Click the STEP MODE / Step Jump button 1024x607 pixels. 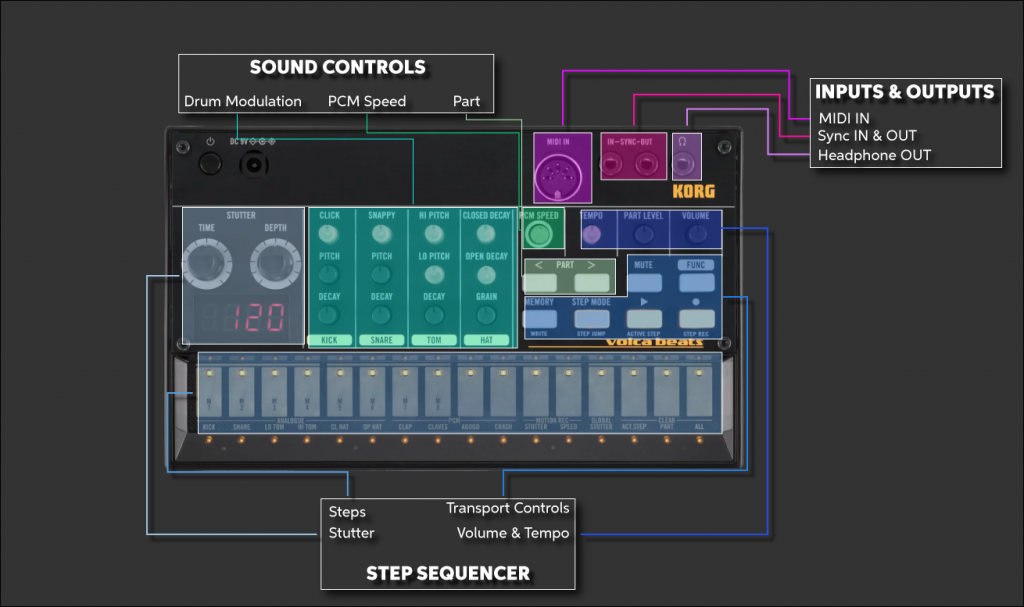(x=592, y=319)
